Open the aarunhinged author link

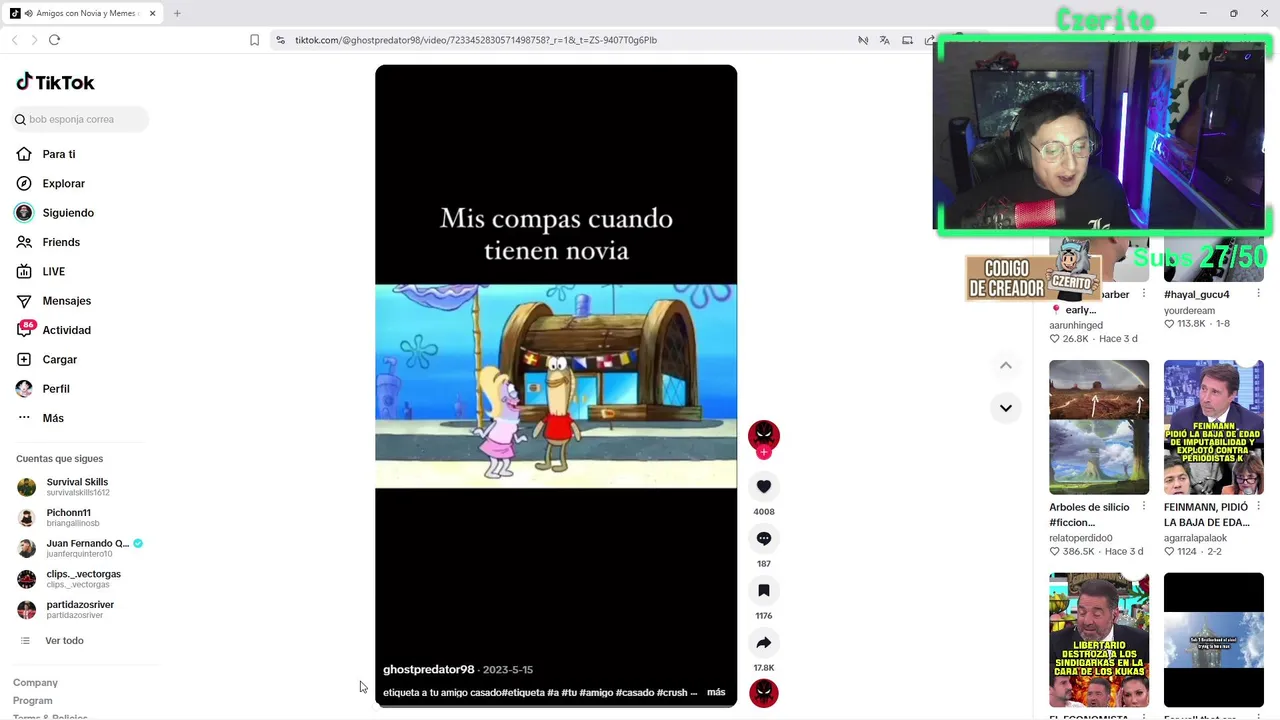(x=1076, y=325)
